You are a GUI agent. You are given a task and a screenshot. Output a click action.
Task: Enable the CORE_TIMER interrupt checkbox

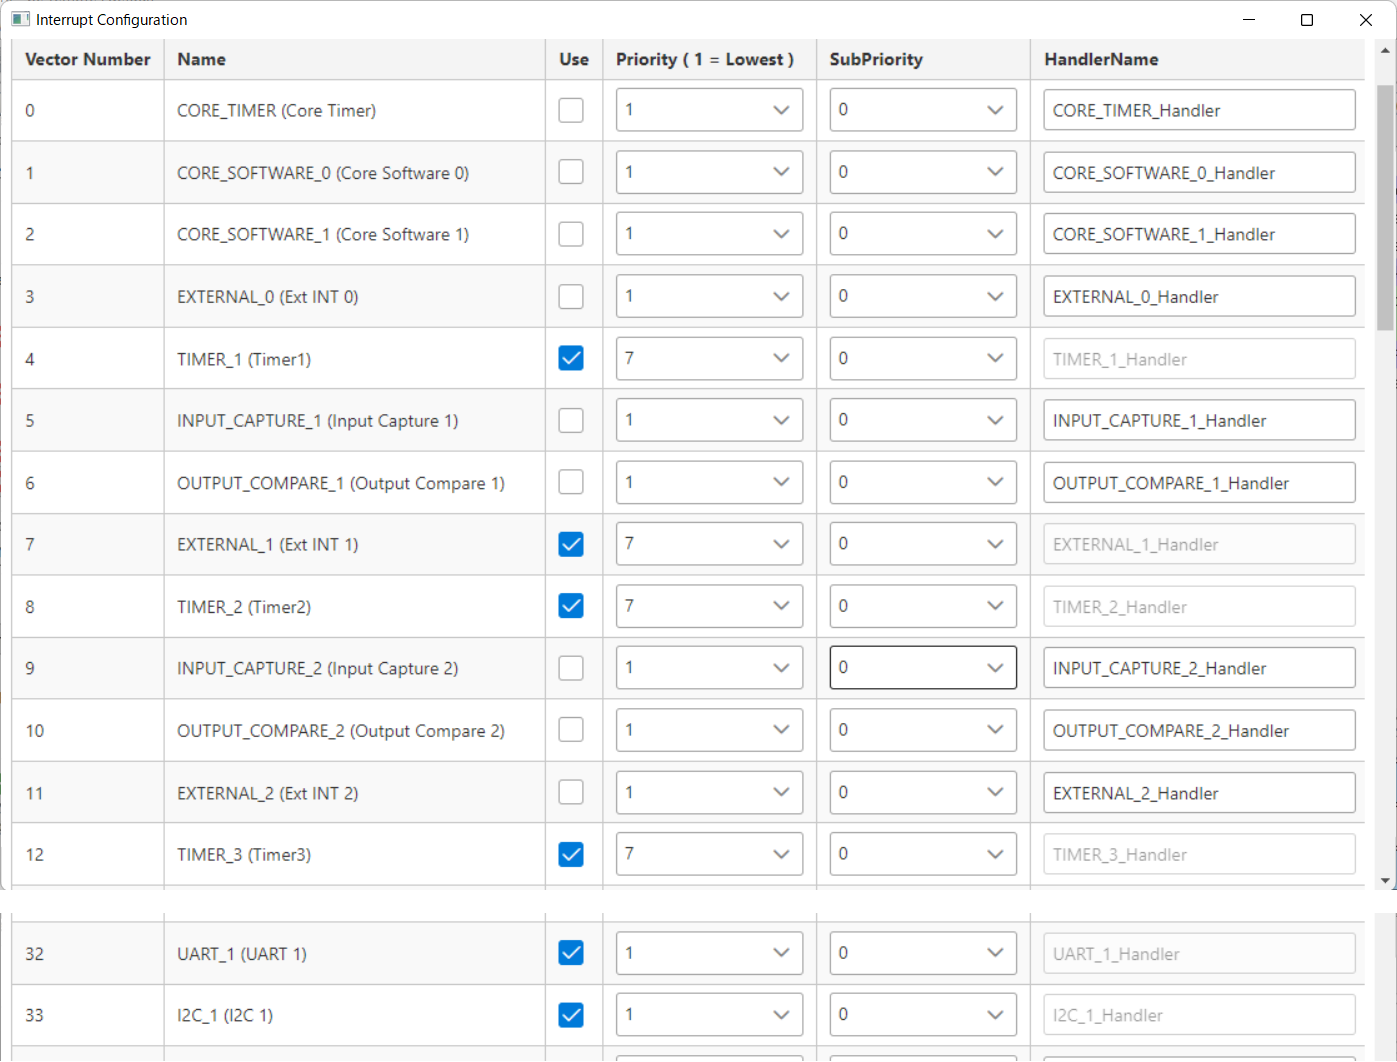pos(571,110)
